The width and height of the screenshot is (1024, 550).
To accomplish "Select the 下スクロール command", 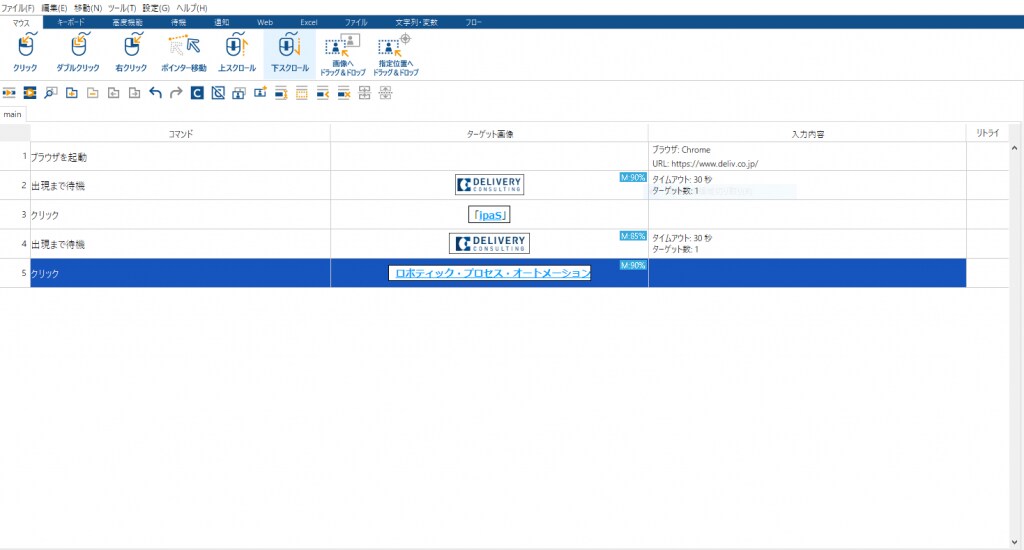I will click(290, 53).
